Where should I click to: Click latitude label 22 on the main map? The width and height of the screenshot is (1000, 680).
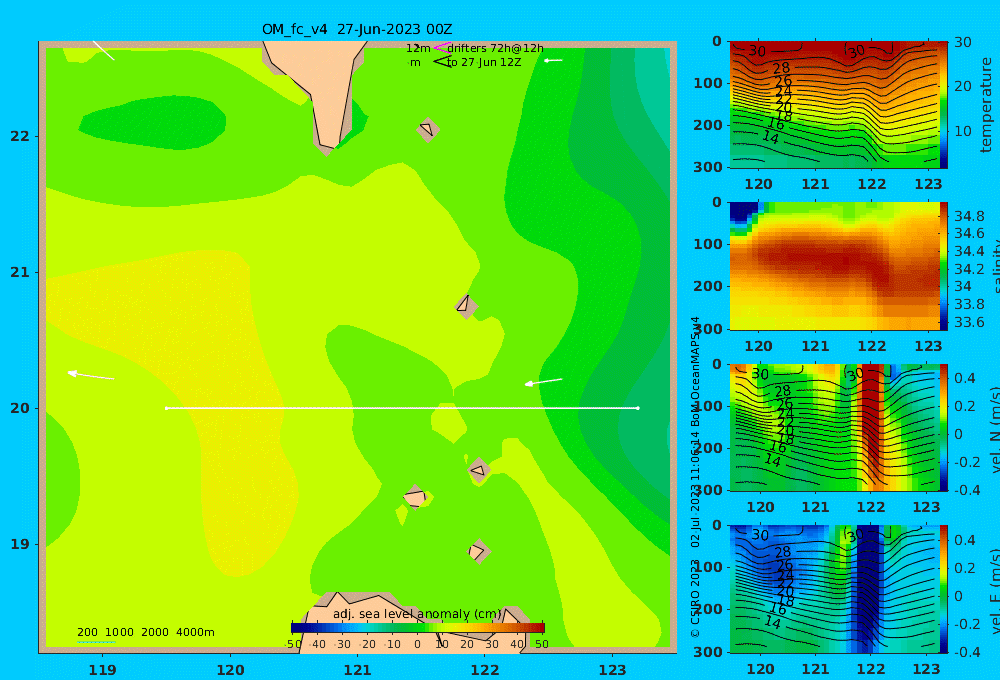pos(20,136)
